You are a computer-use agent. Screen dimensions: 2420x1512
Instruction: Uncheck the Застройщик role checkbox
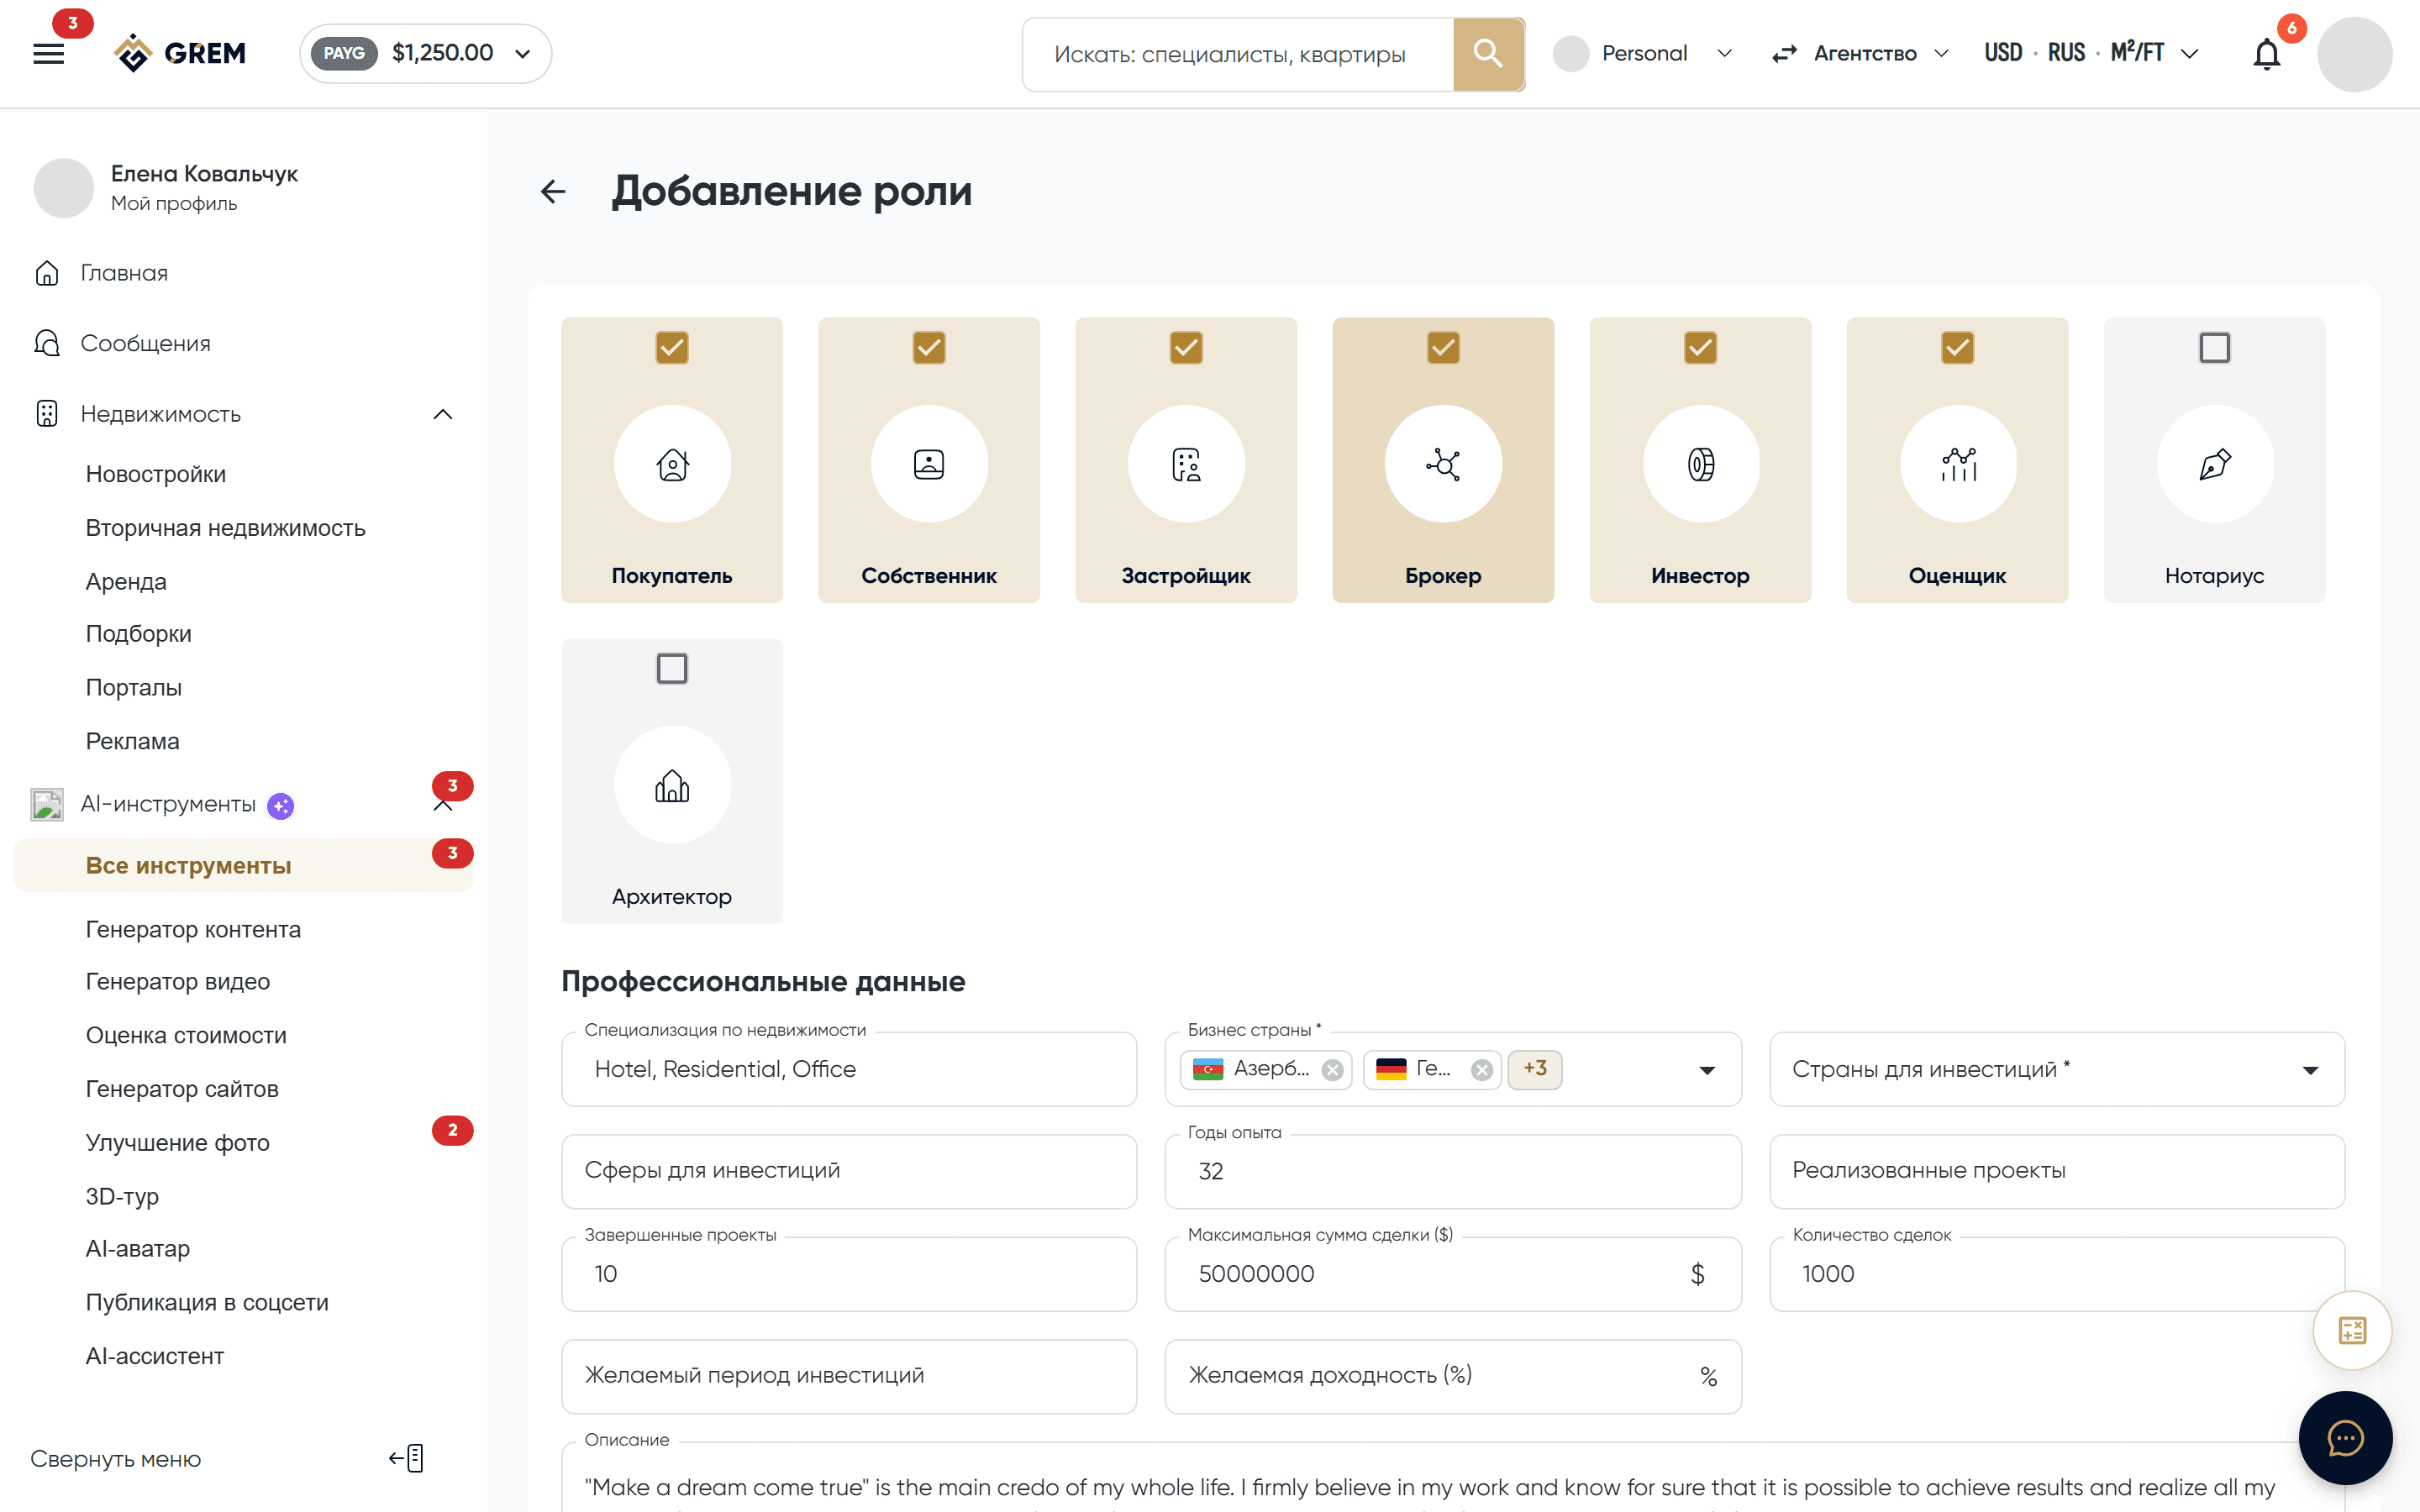tap(1186, 348)
